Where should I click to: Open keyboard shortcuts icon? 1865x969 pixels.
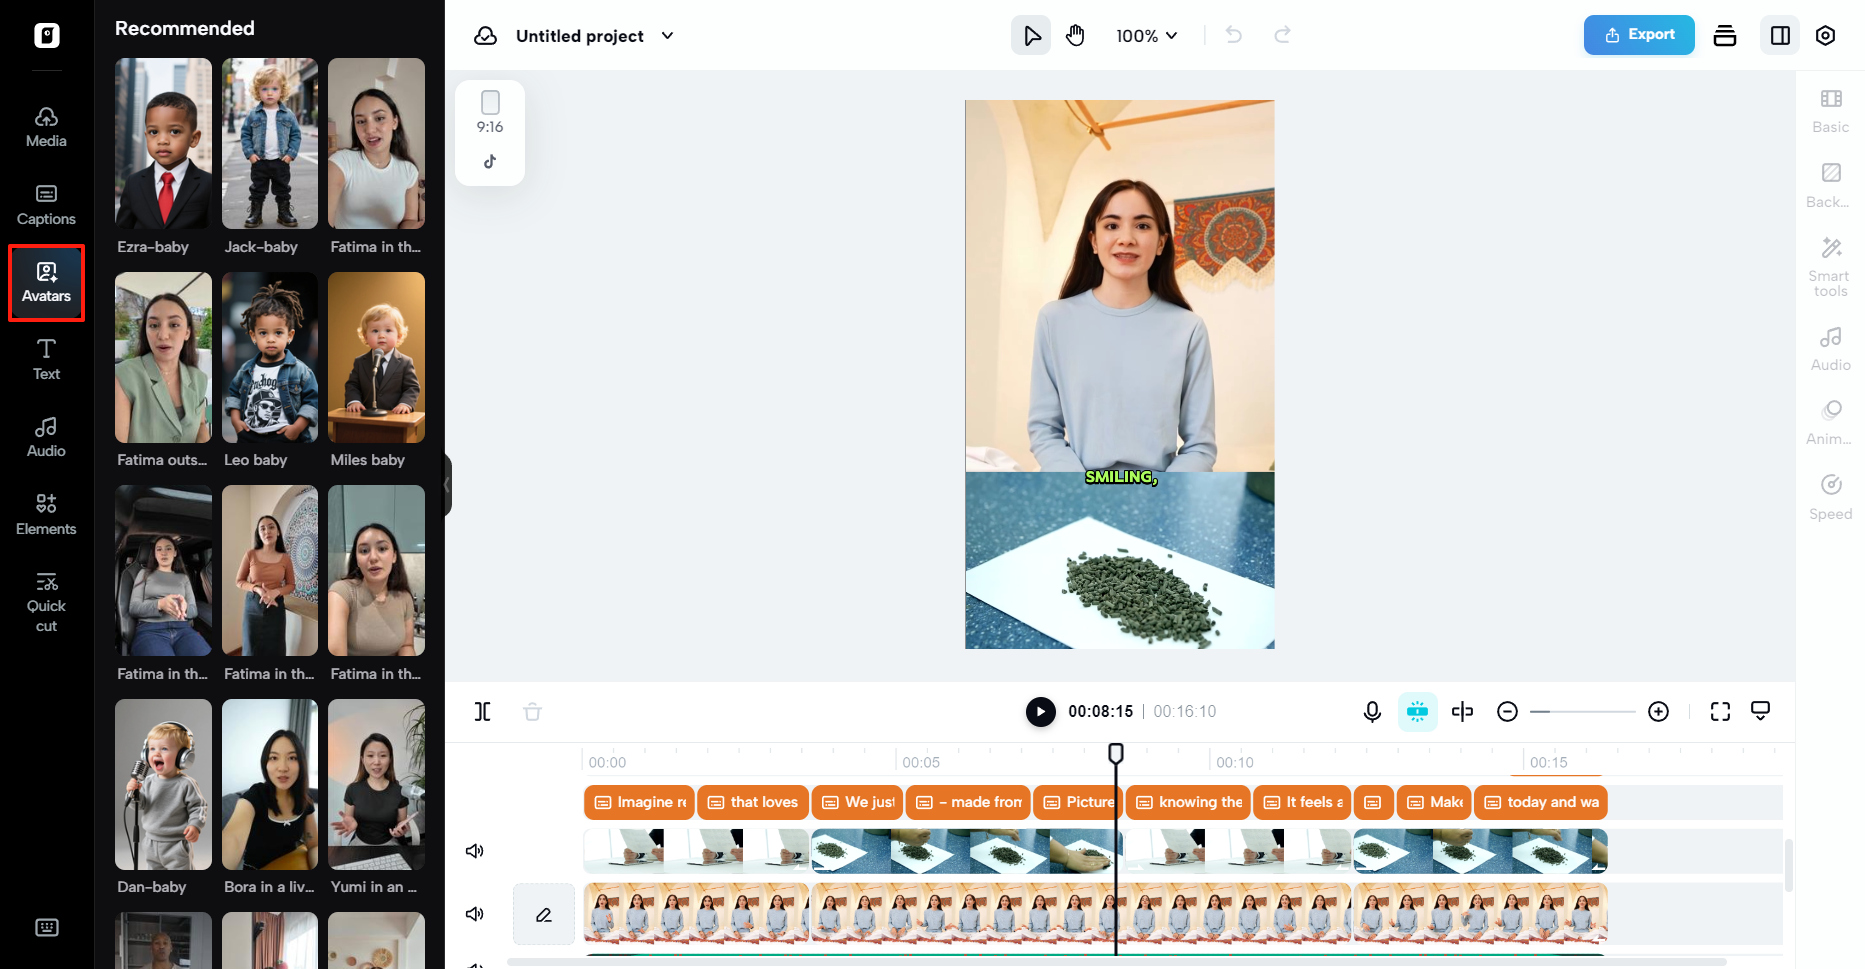pyautogui.click(x=47, y=927)
